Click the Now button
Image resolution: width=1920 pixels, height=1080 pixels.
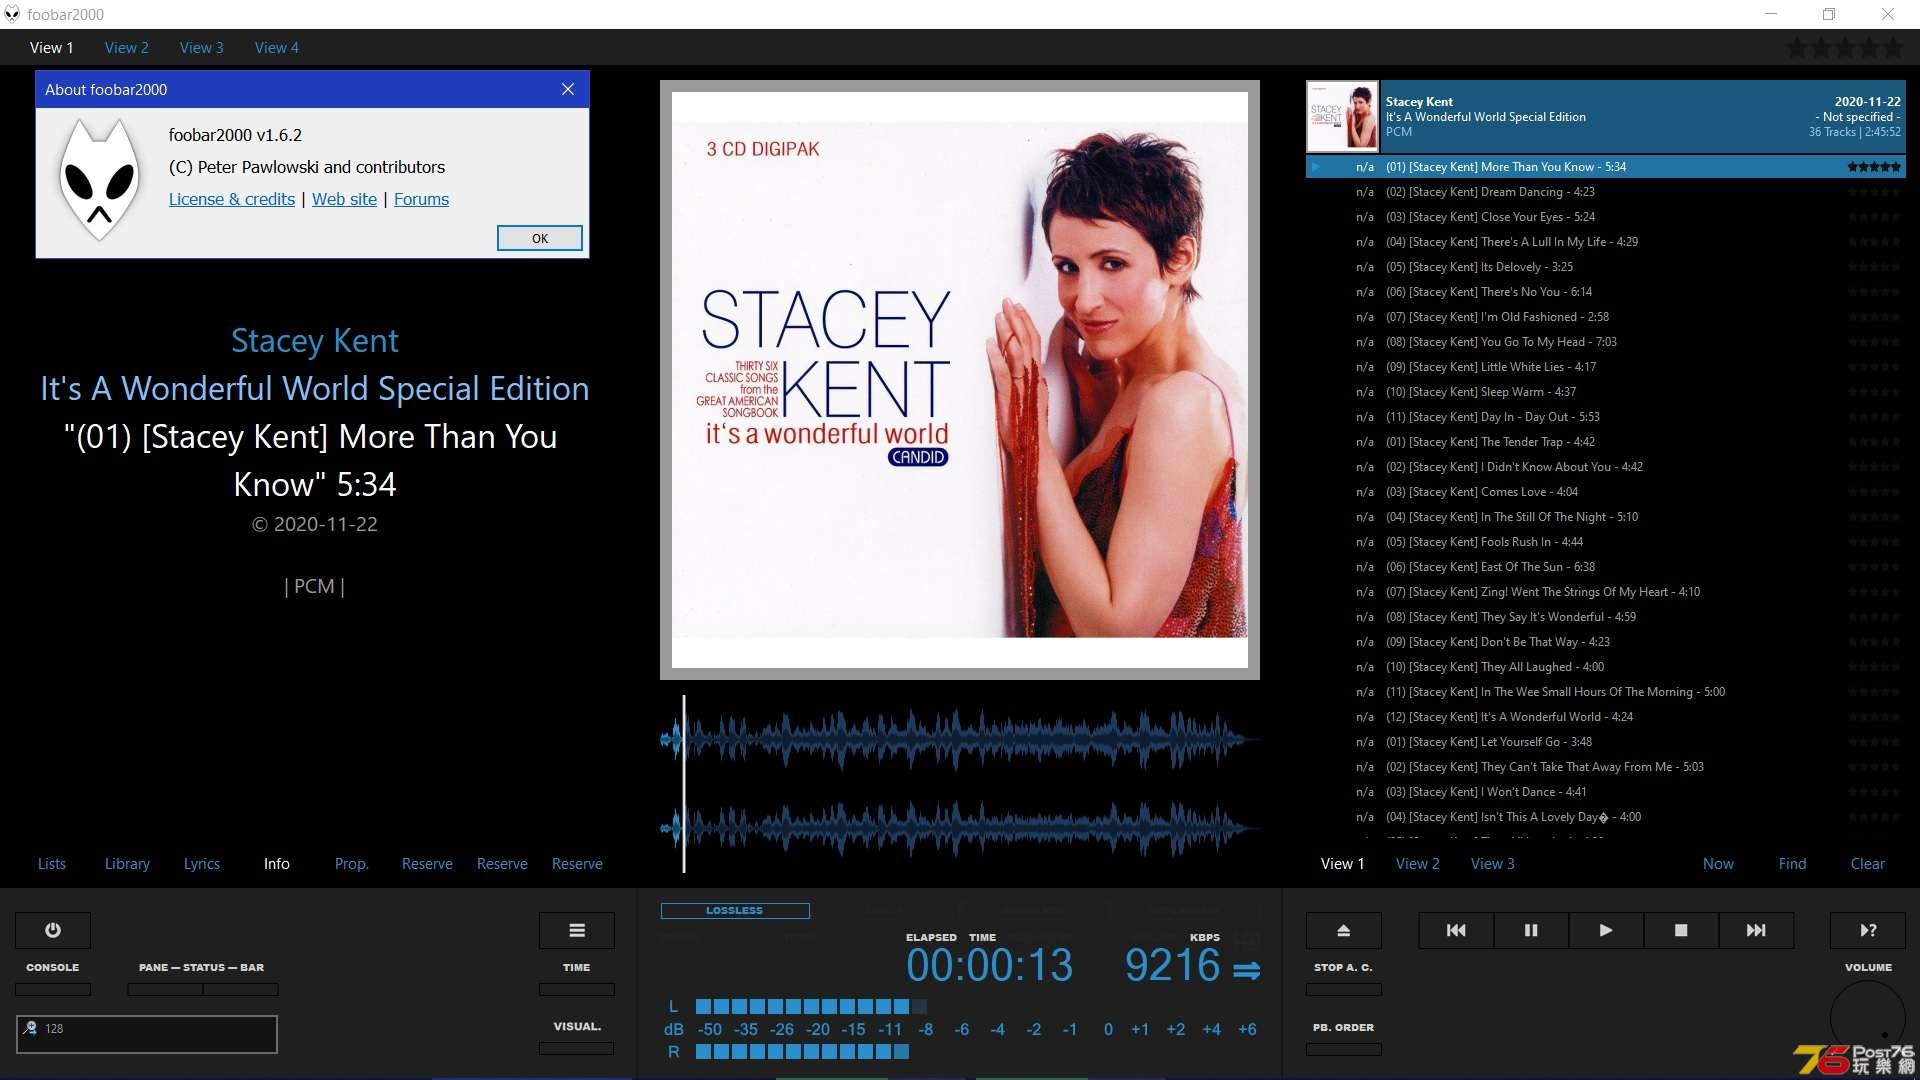pos(1718,864)
